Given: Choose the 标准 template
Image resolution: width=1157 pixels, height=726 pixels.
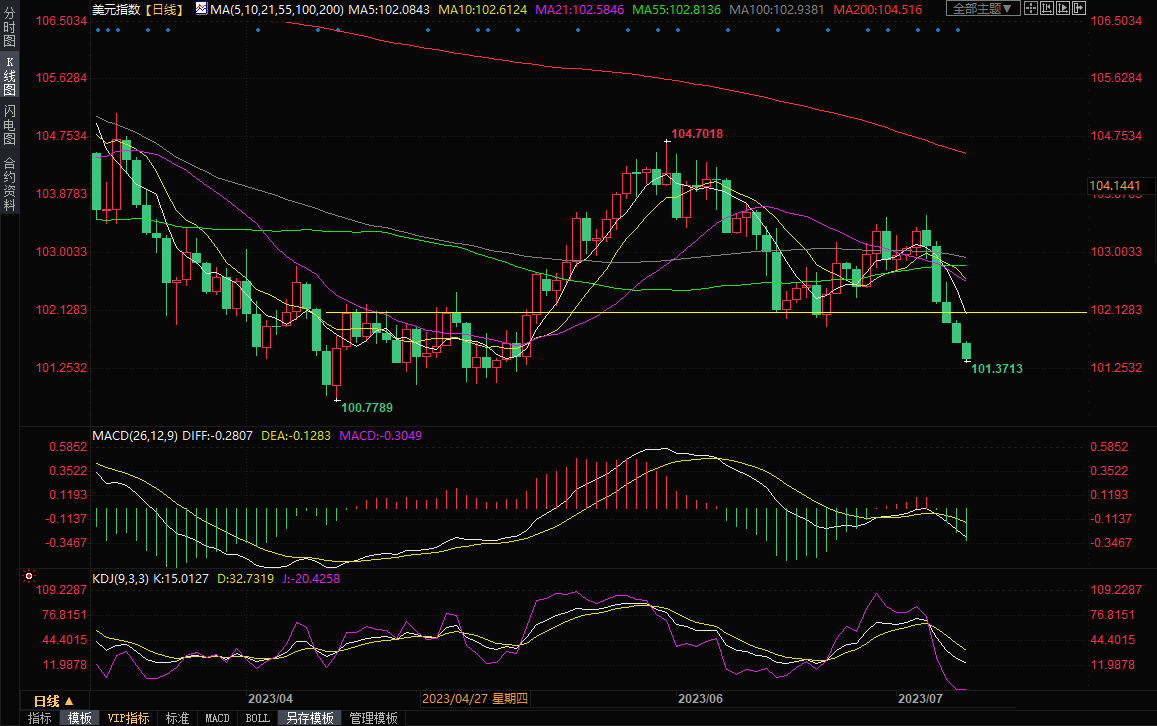Looking at the screenshot, I should [177, 718].
